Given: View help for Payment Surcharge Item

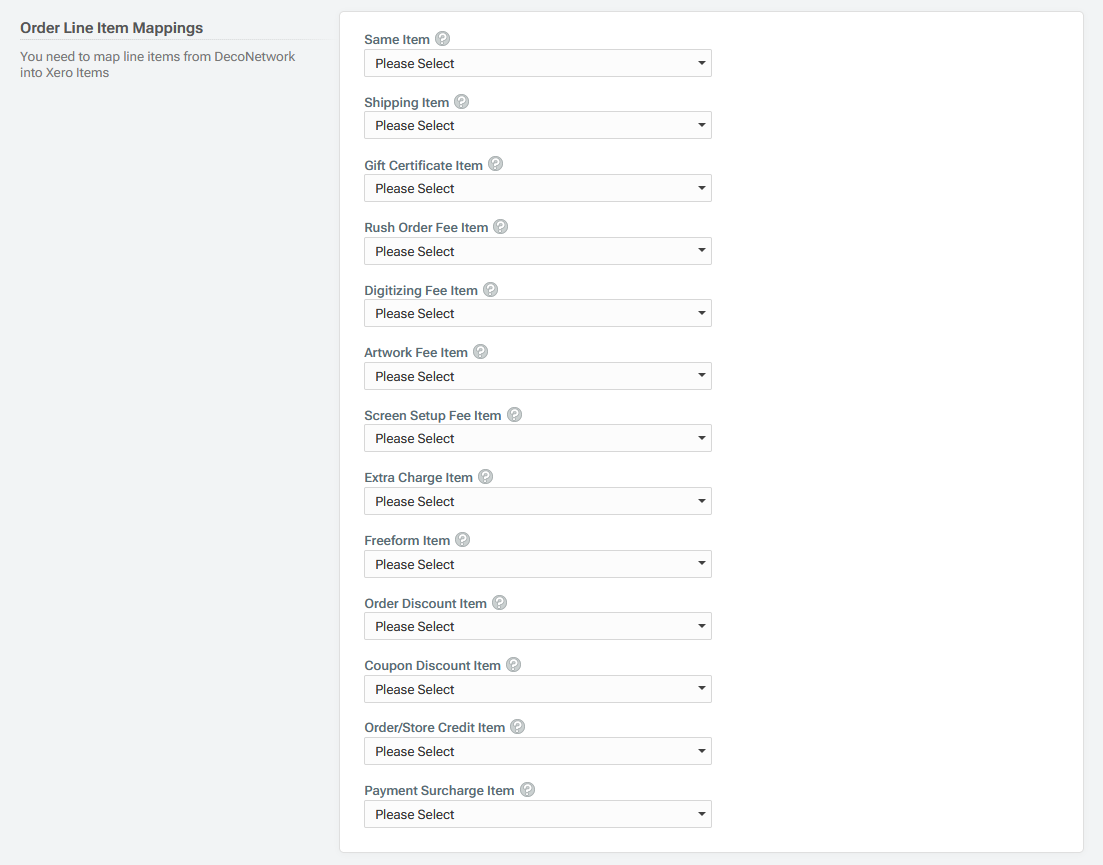Looking at the screenshot, I should click(x=528, y=790).
